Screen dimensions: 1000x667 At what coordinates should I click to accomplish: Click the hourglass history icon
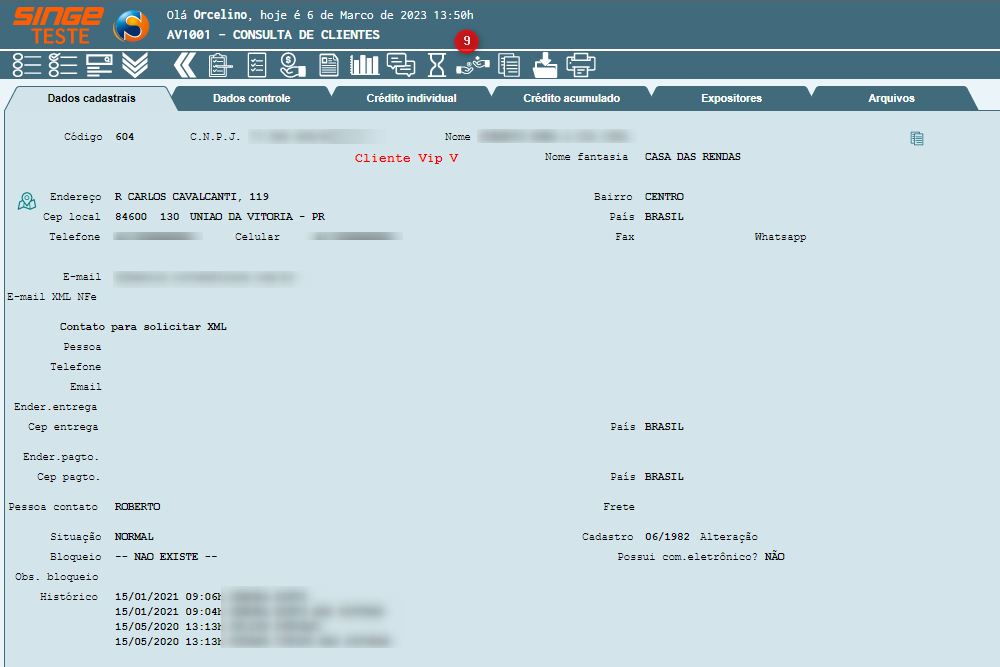tap(437, 66)
